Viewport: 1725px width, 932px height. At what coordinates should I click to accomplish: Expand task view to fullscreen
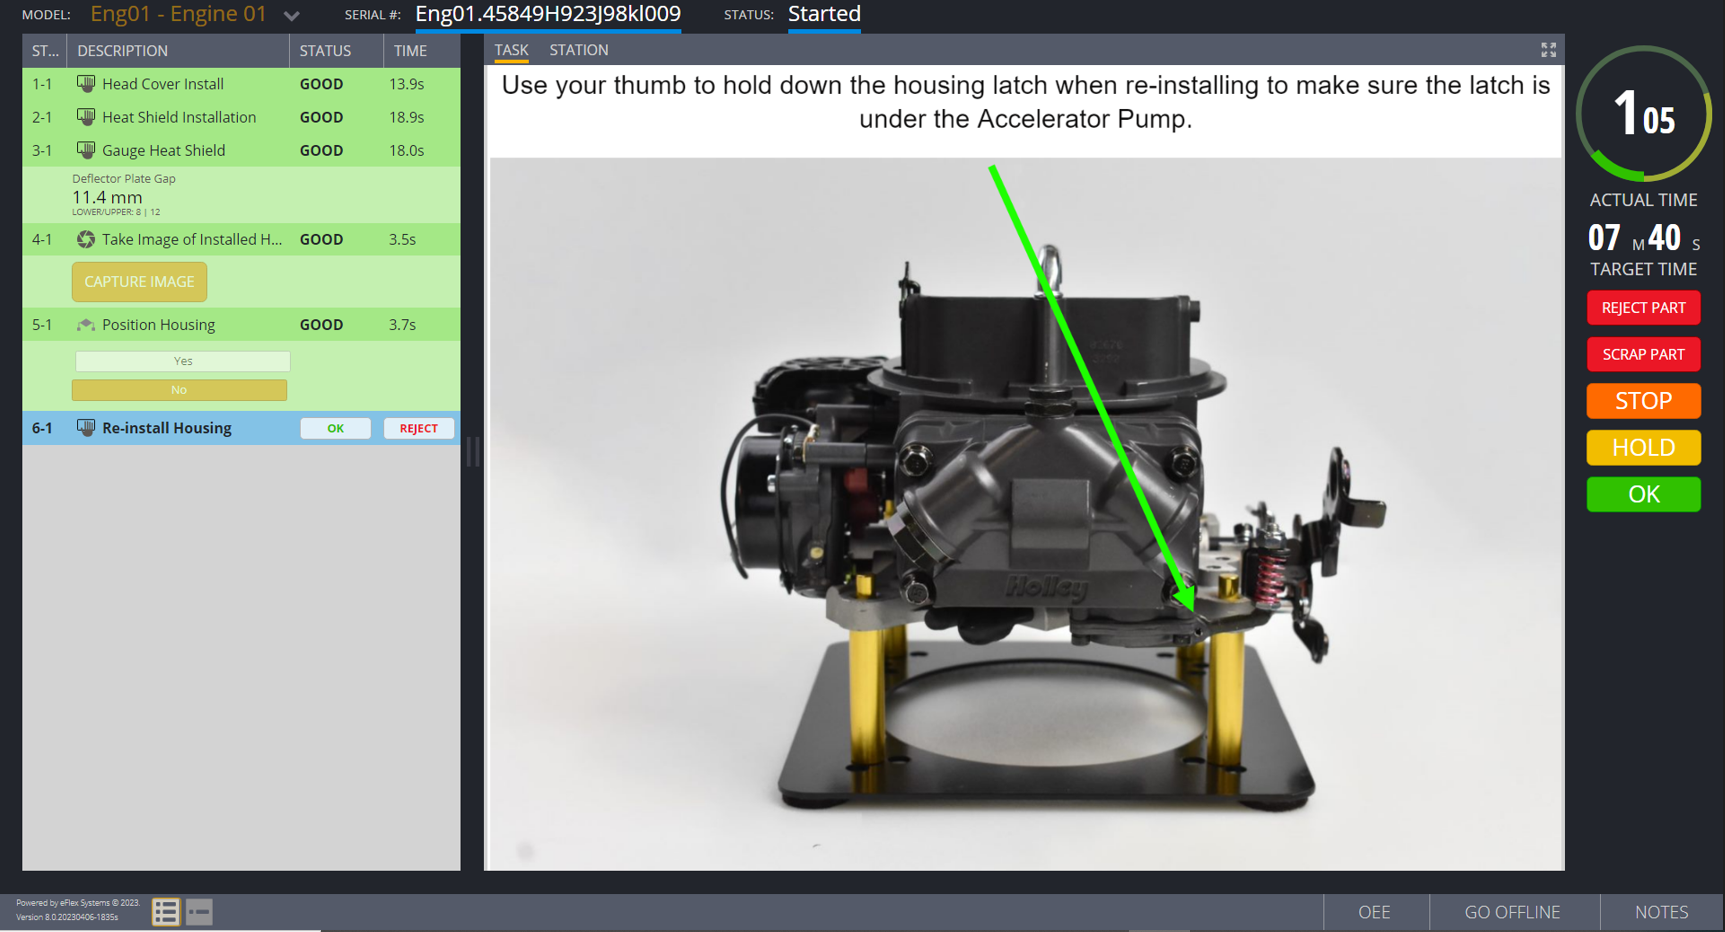pyautogui.click(x=1548, y=50)
